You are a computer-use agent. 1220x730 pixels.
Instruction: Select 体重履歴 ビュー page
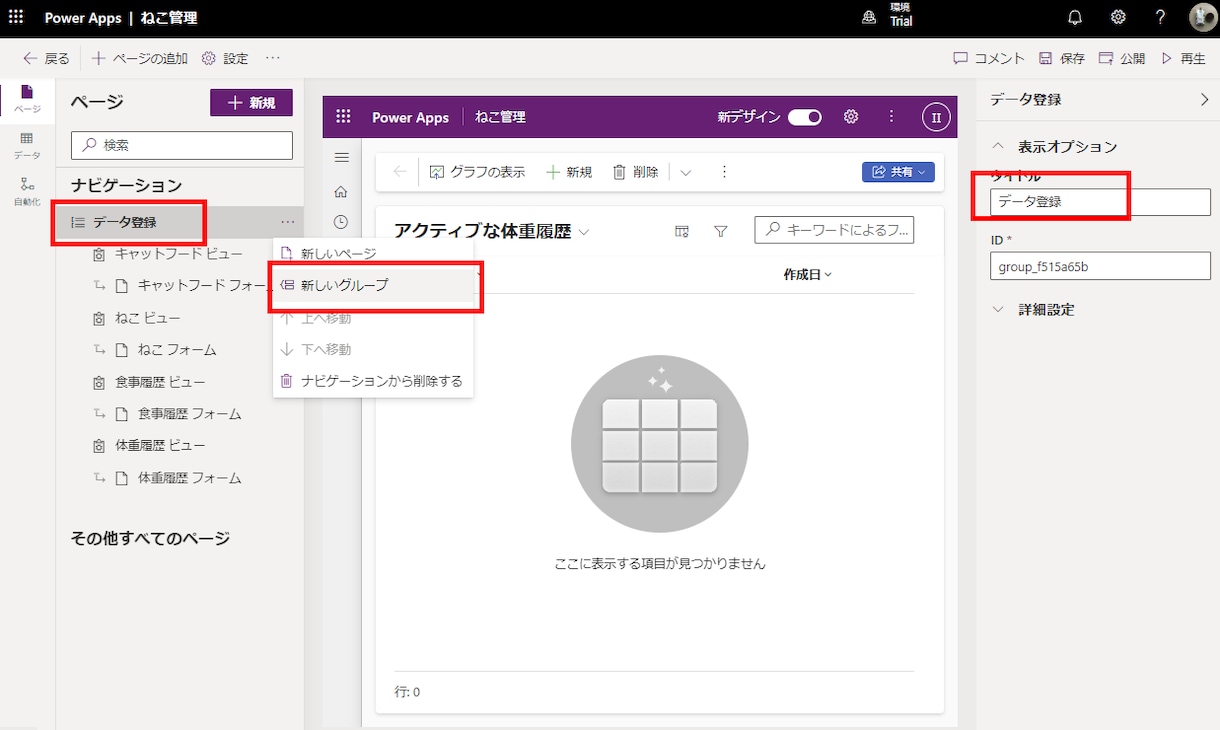(160, 446)
